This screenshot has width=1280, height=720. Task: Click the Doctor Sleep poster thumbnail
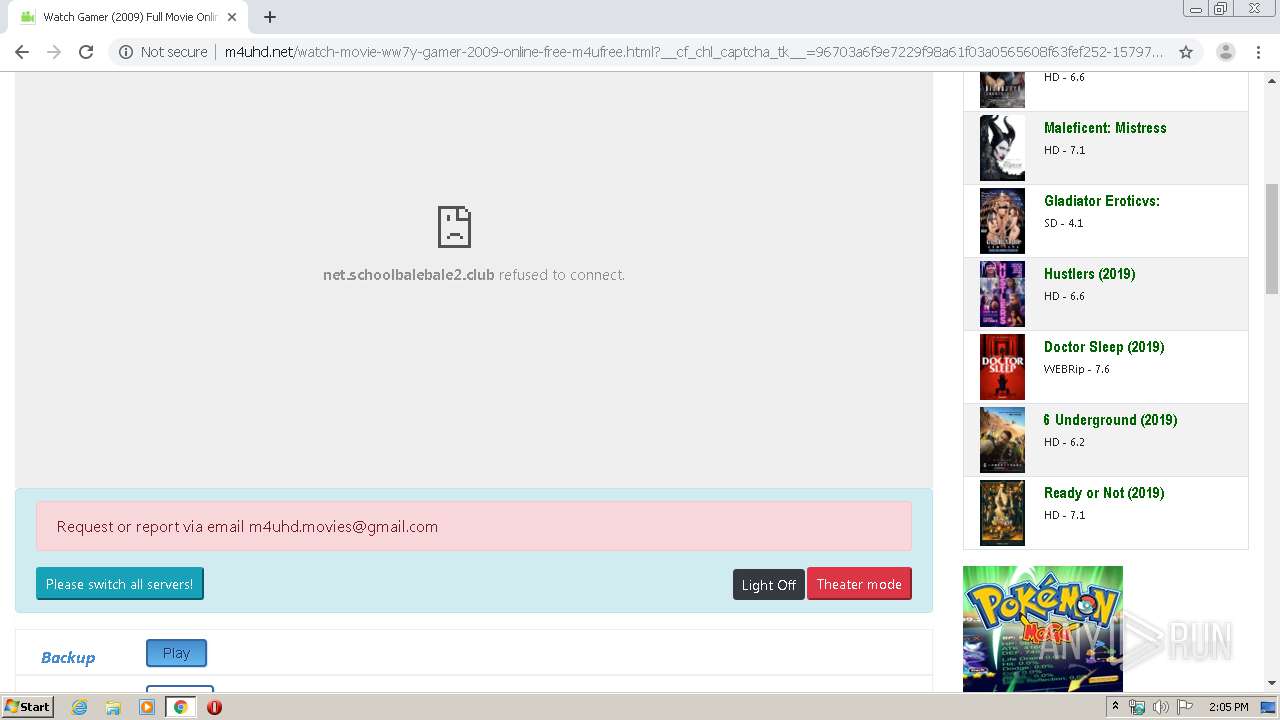click(x=1002, y=367)
